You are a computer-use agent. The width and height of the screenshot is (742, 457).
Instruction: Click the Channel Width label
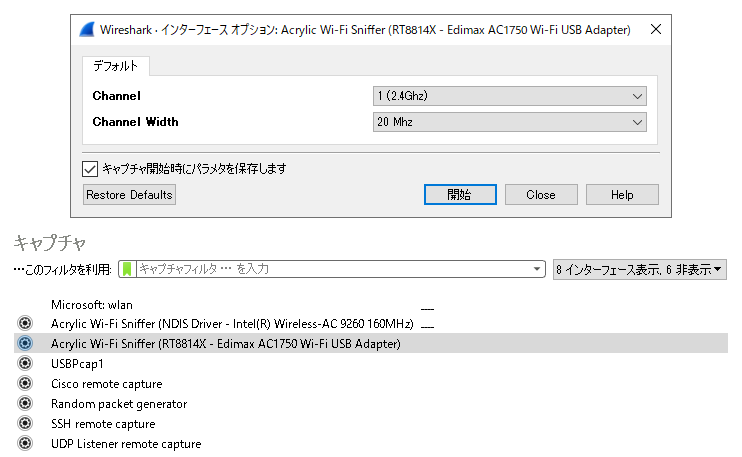point(135,122)
